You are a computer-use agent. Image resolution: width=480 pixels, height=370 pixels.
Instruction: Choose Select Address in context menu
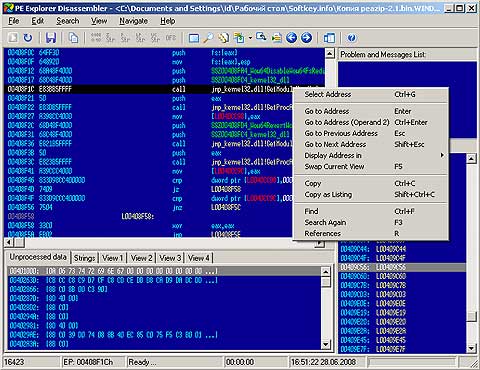coord(370,94)
